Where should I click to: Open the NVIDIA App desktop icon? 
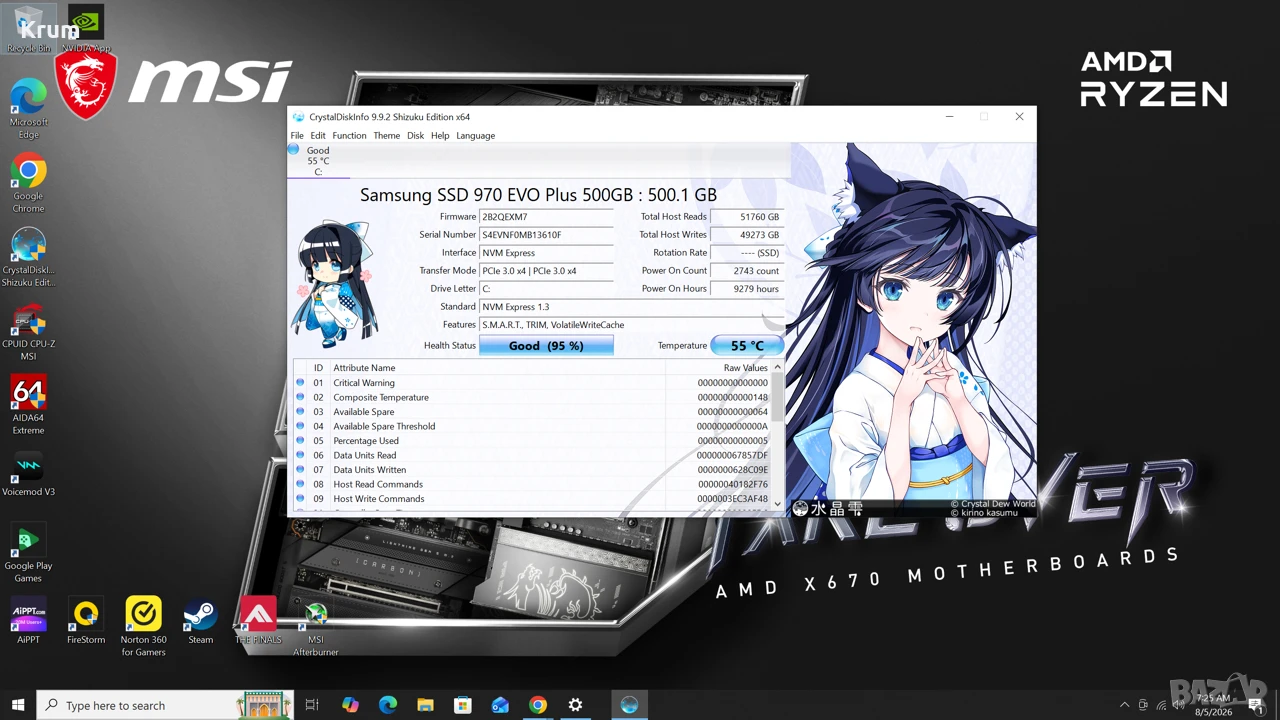[x=86, y=30]
